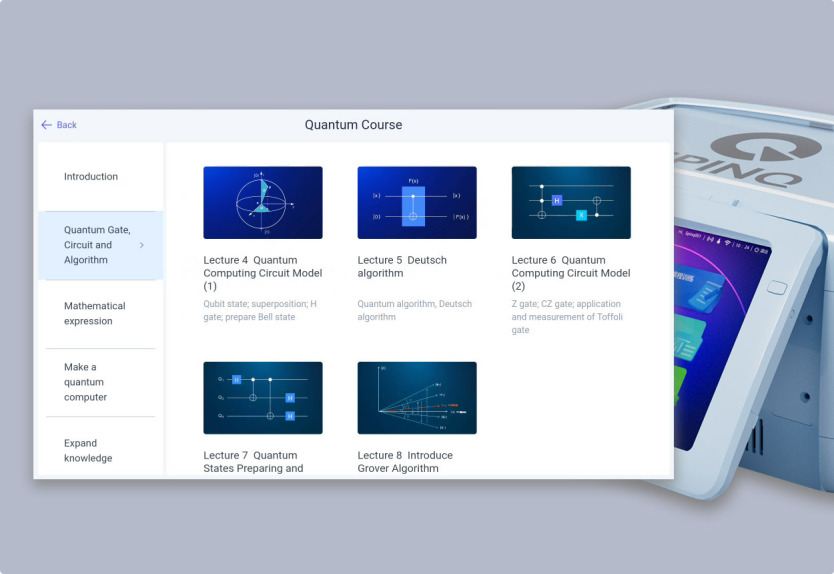Open the Introduction section
The height and width of the screenshot is (574, 834).
[x=91, y=177]
